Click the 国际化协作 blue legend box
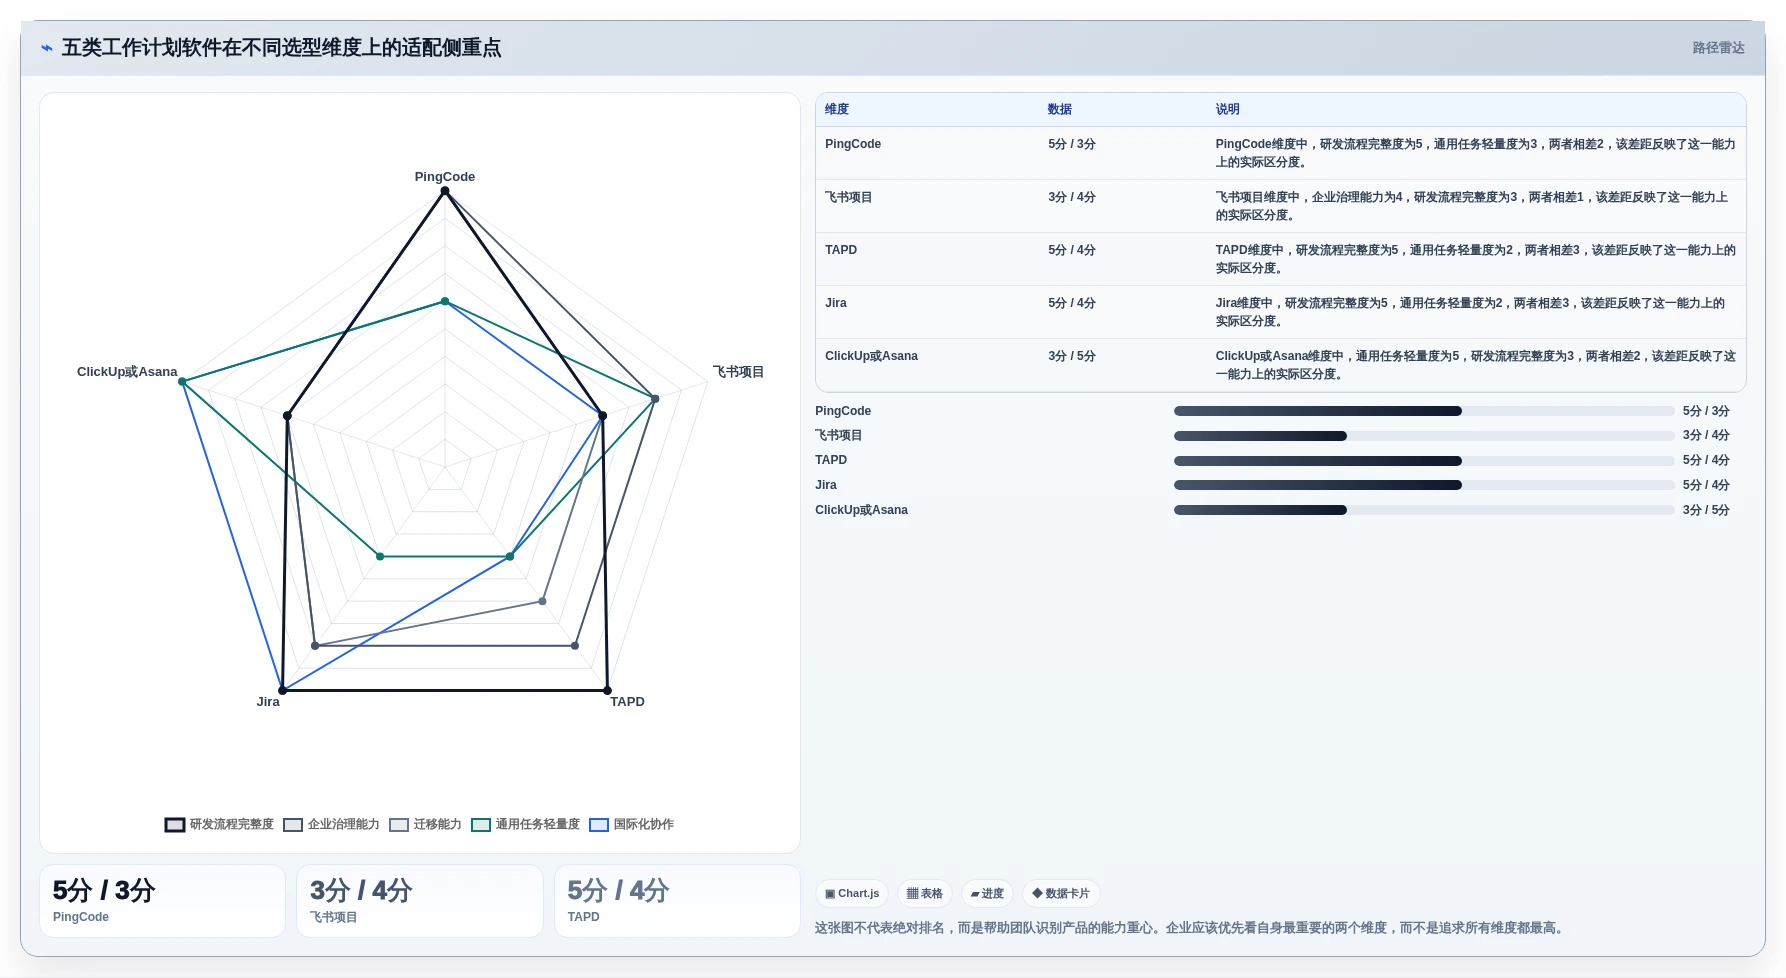 tap(599, 825)
